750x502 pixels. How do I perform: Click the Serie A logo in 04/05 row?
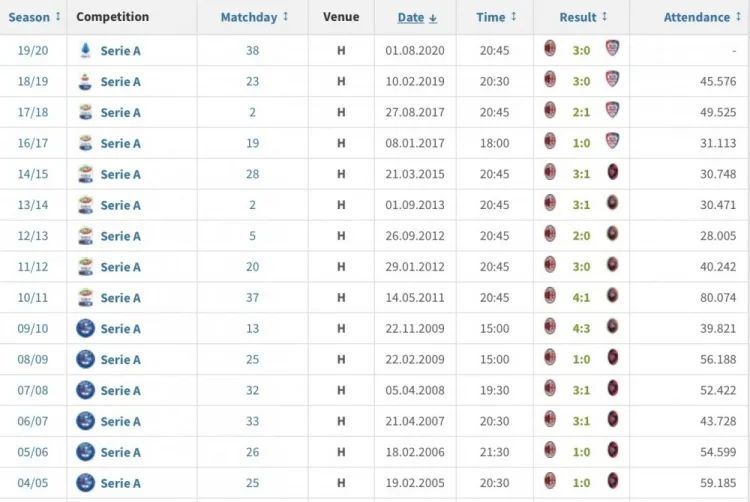click(86, 483)
